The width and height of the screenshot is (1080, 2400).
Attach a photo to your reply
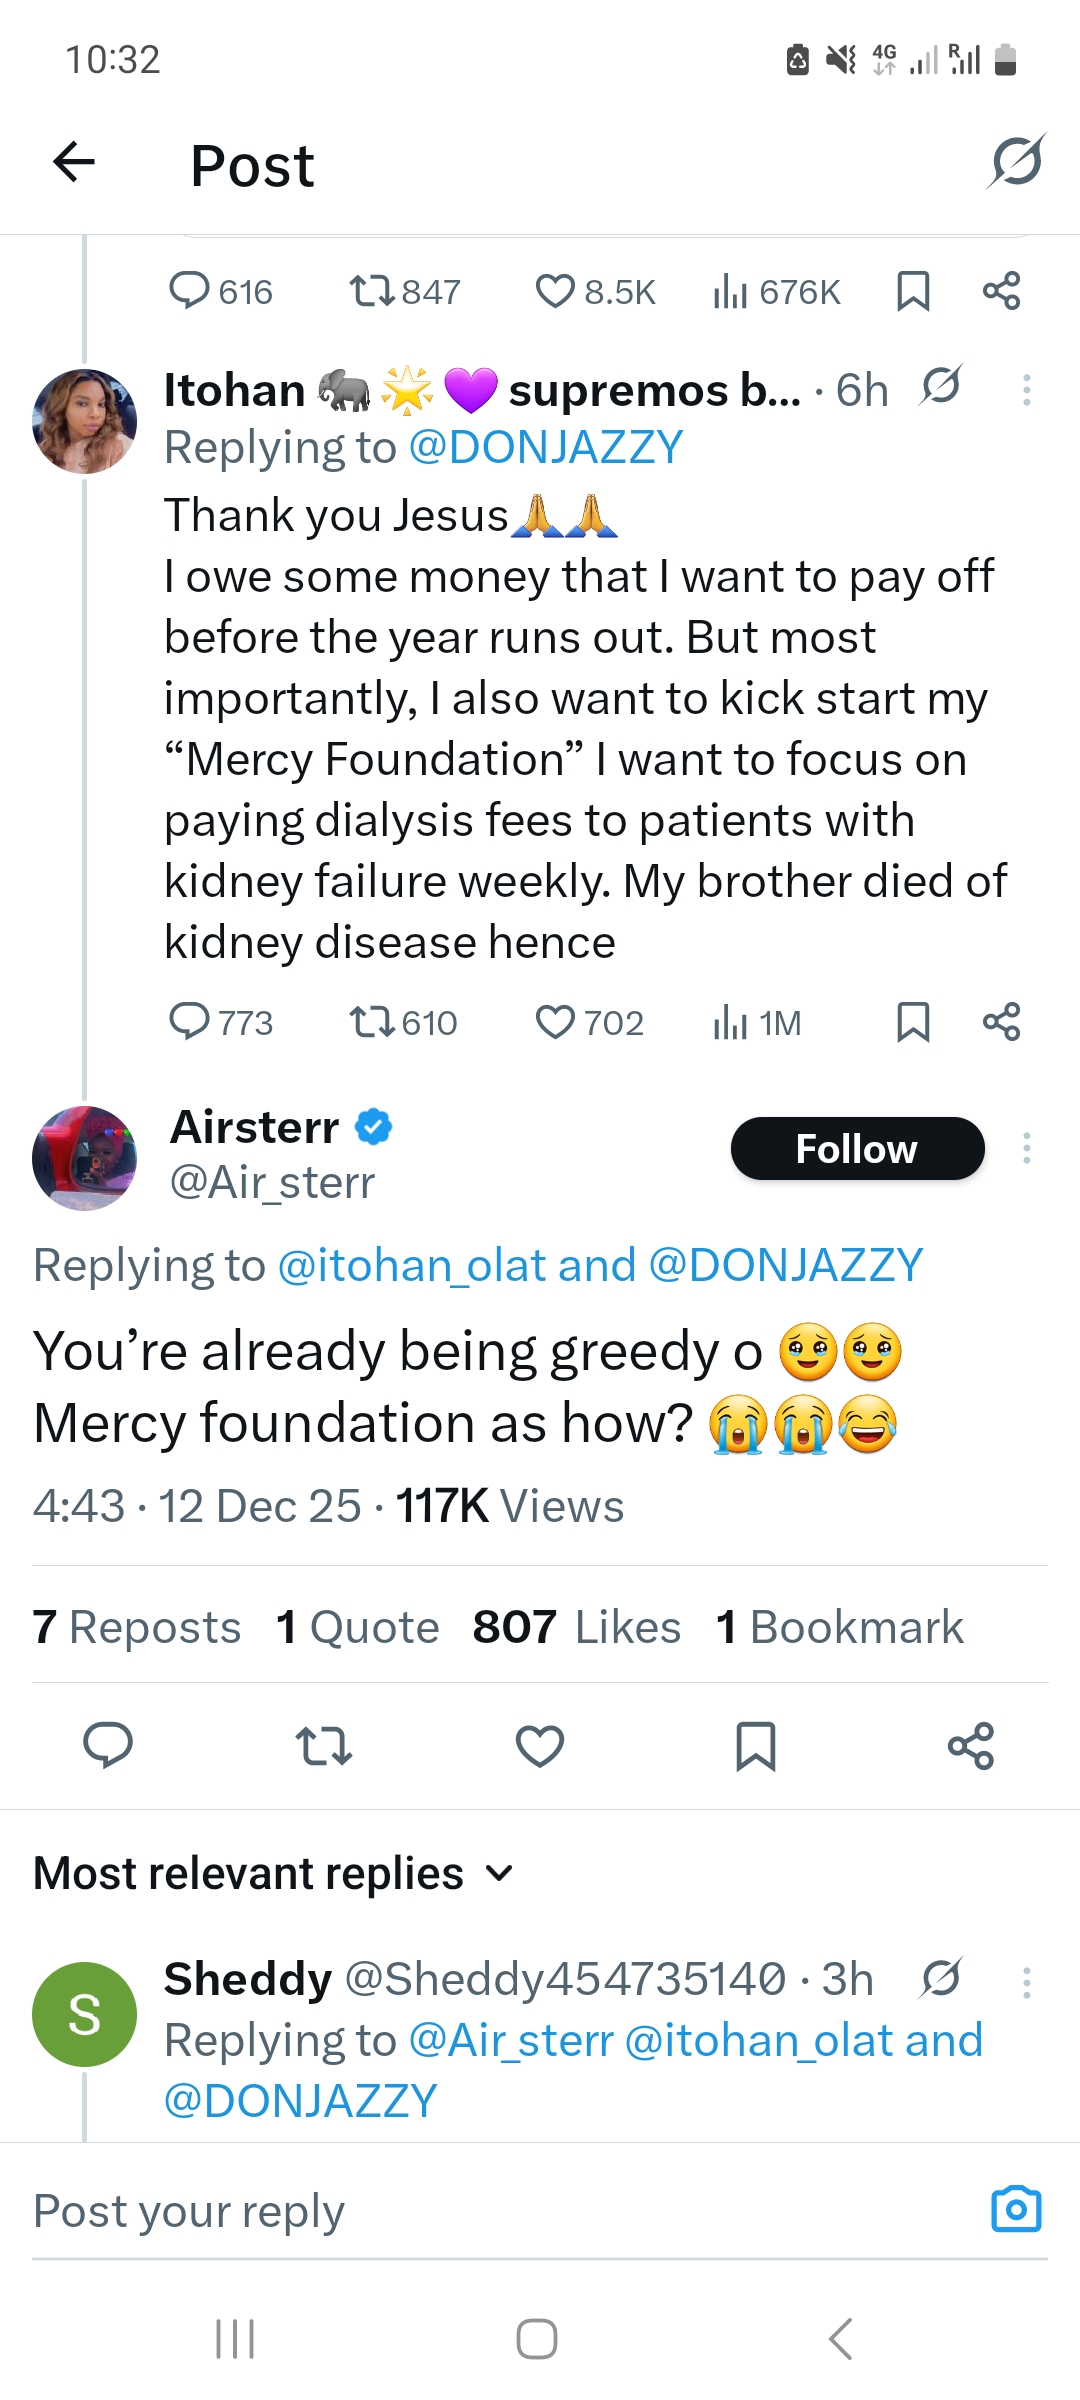(1016, 2209)
